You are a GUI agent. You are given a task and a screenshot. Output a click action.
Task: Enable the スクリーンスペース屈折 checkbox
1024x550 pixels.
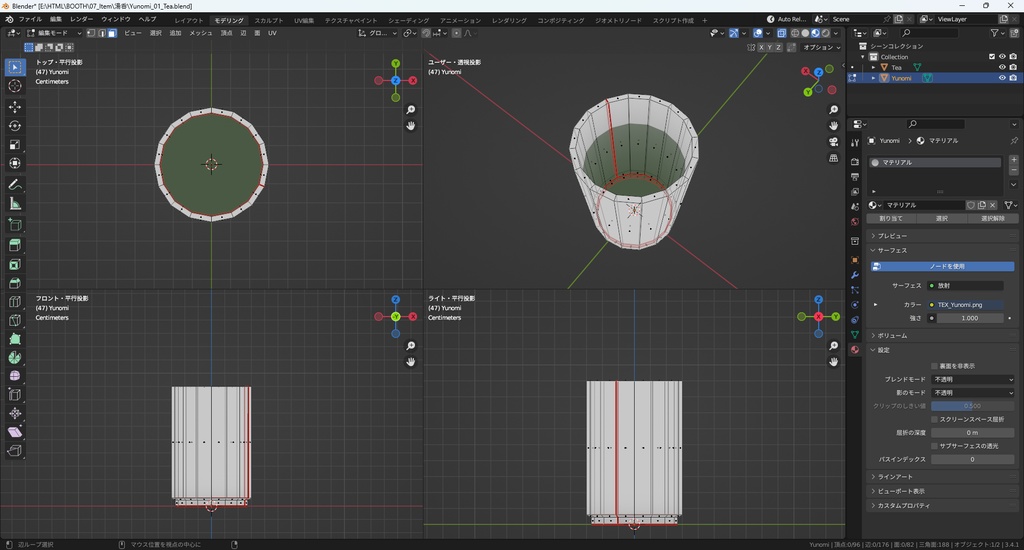tap(935, 419)
